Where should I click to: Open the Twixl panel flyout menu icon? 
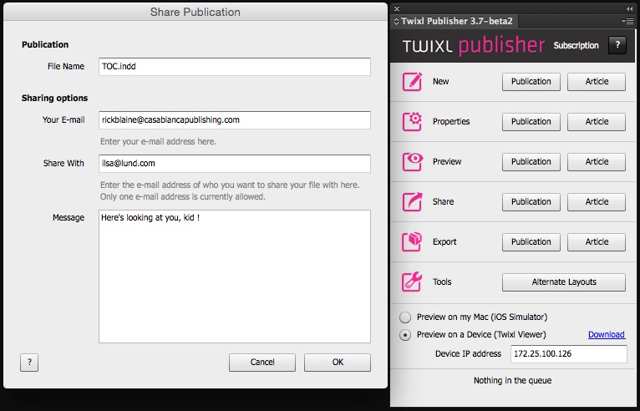[628, 21]
